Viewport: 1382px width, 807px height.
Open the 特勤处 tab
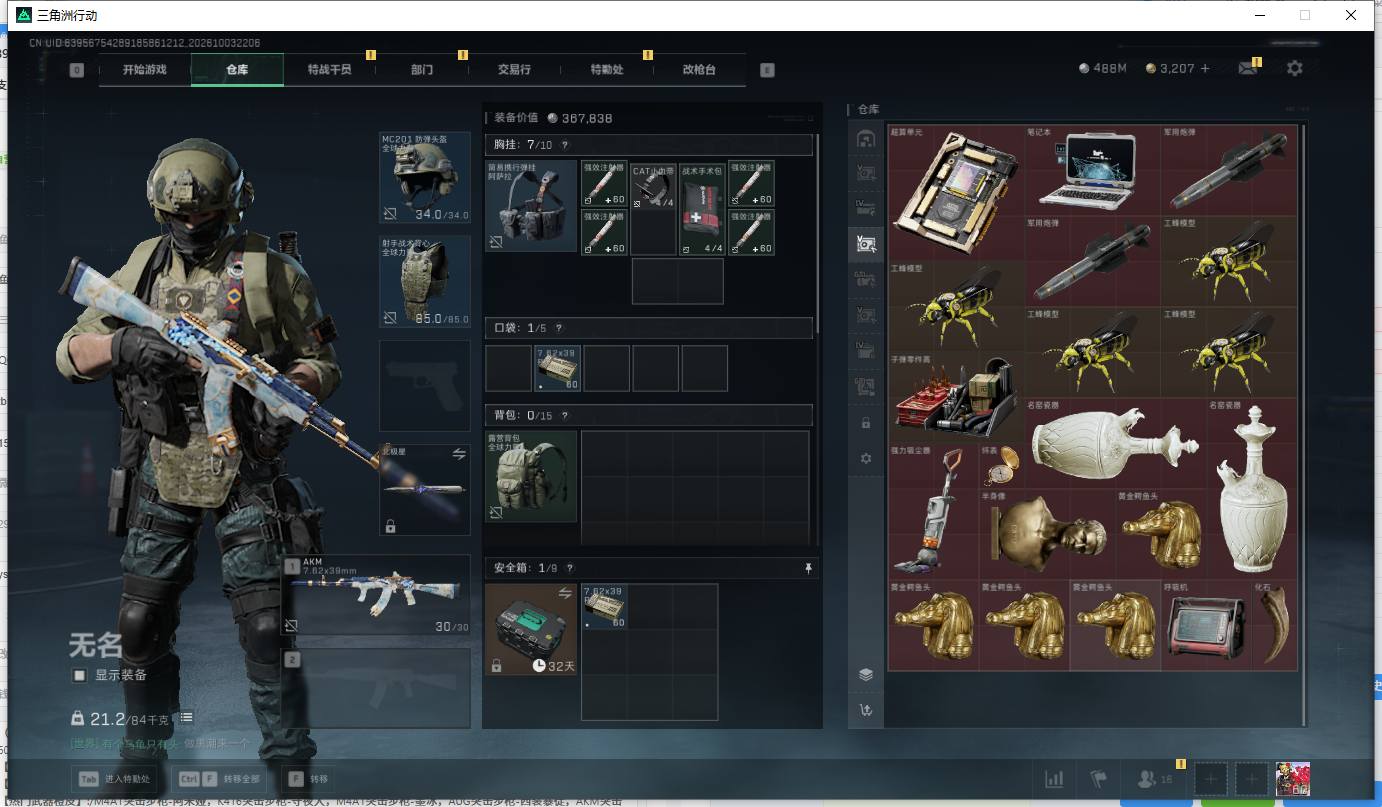point(607,69)
